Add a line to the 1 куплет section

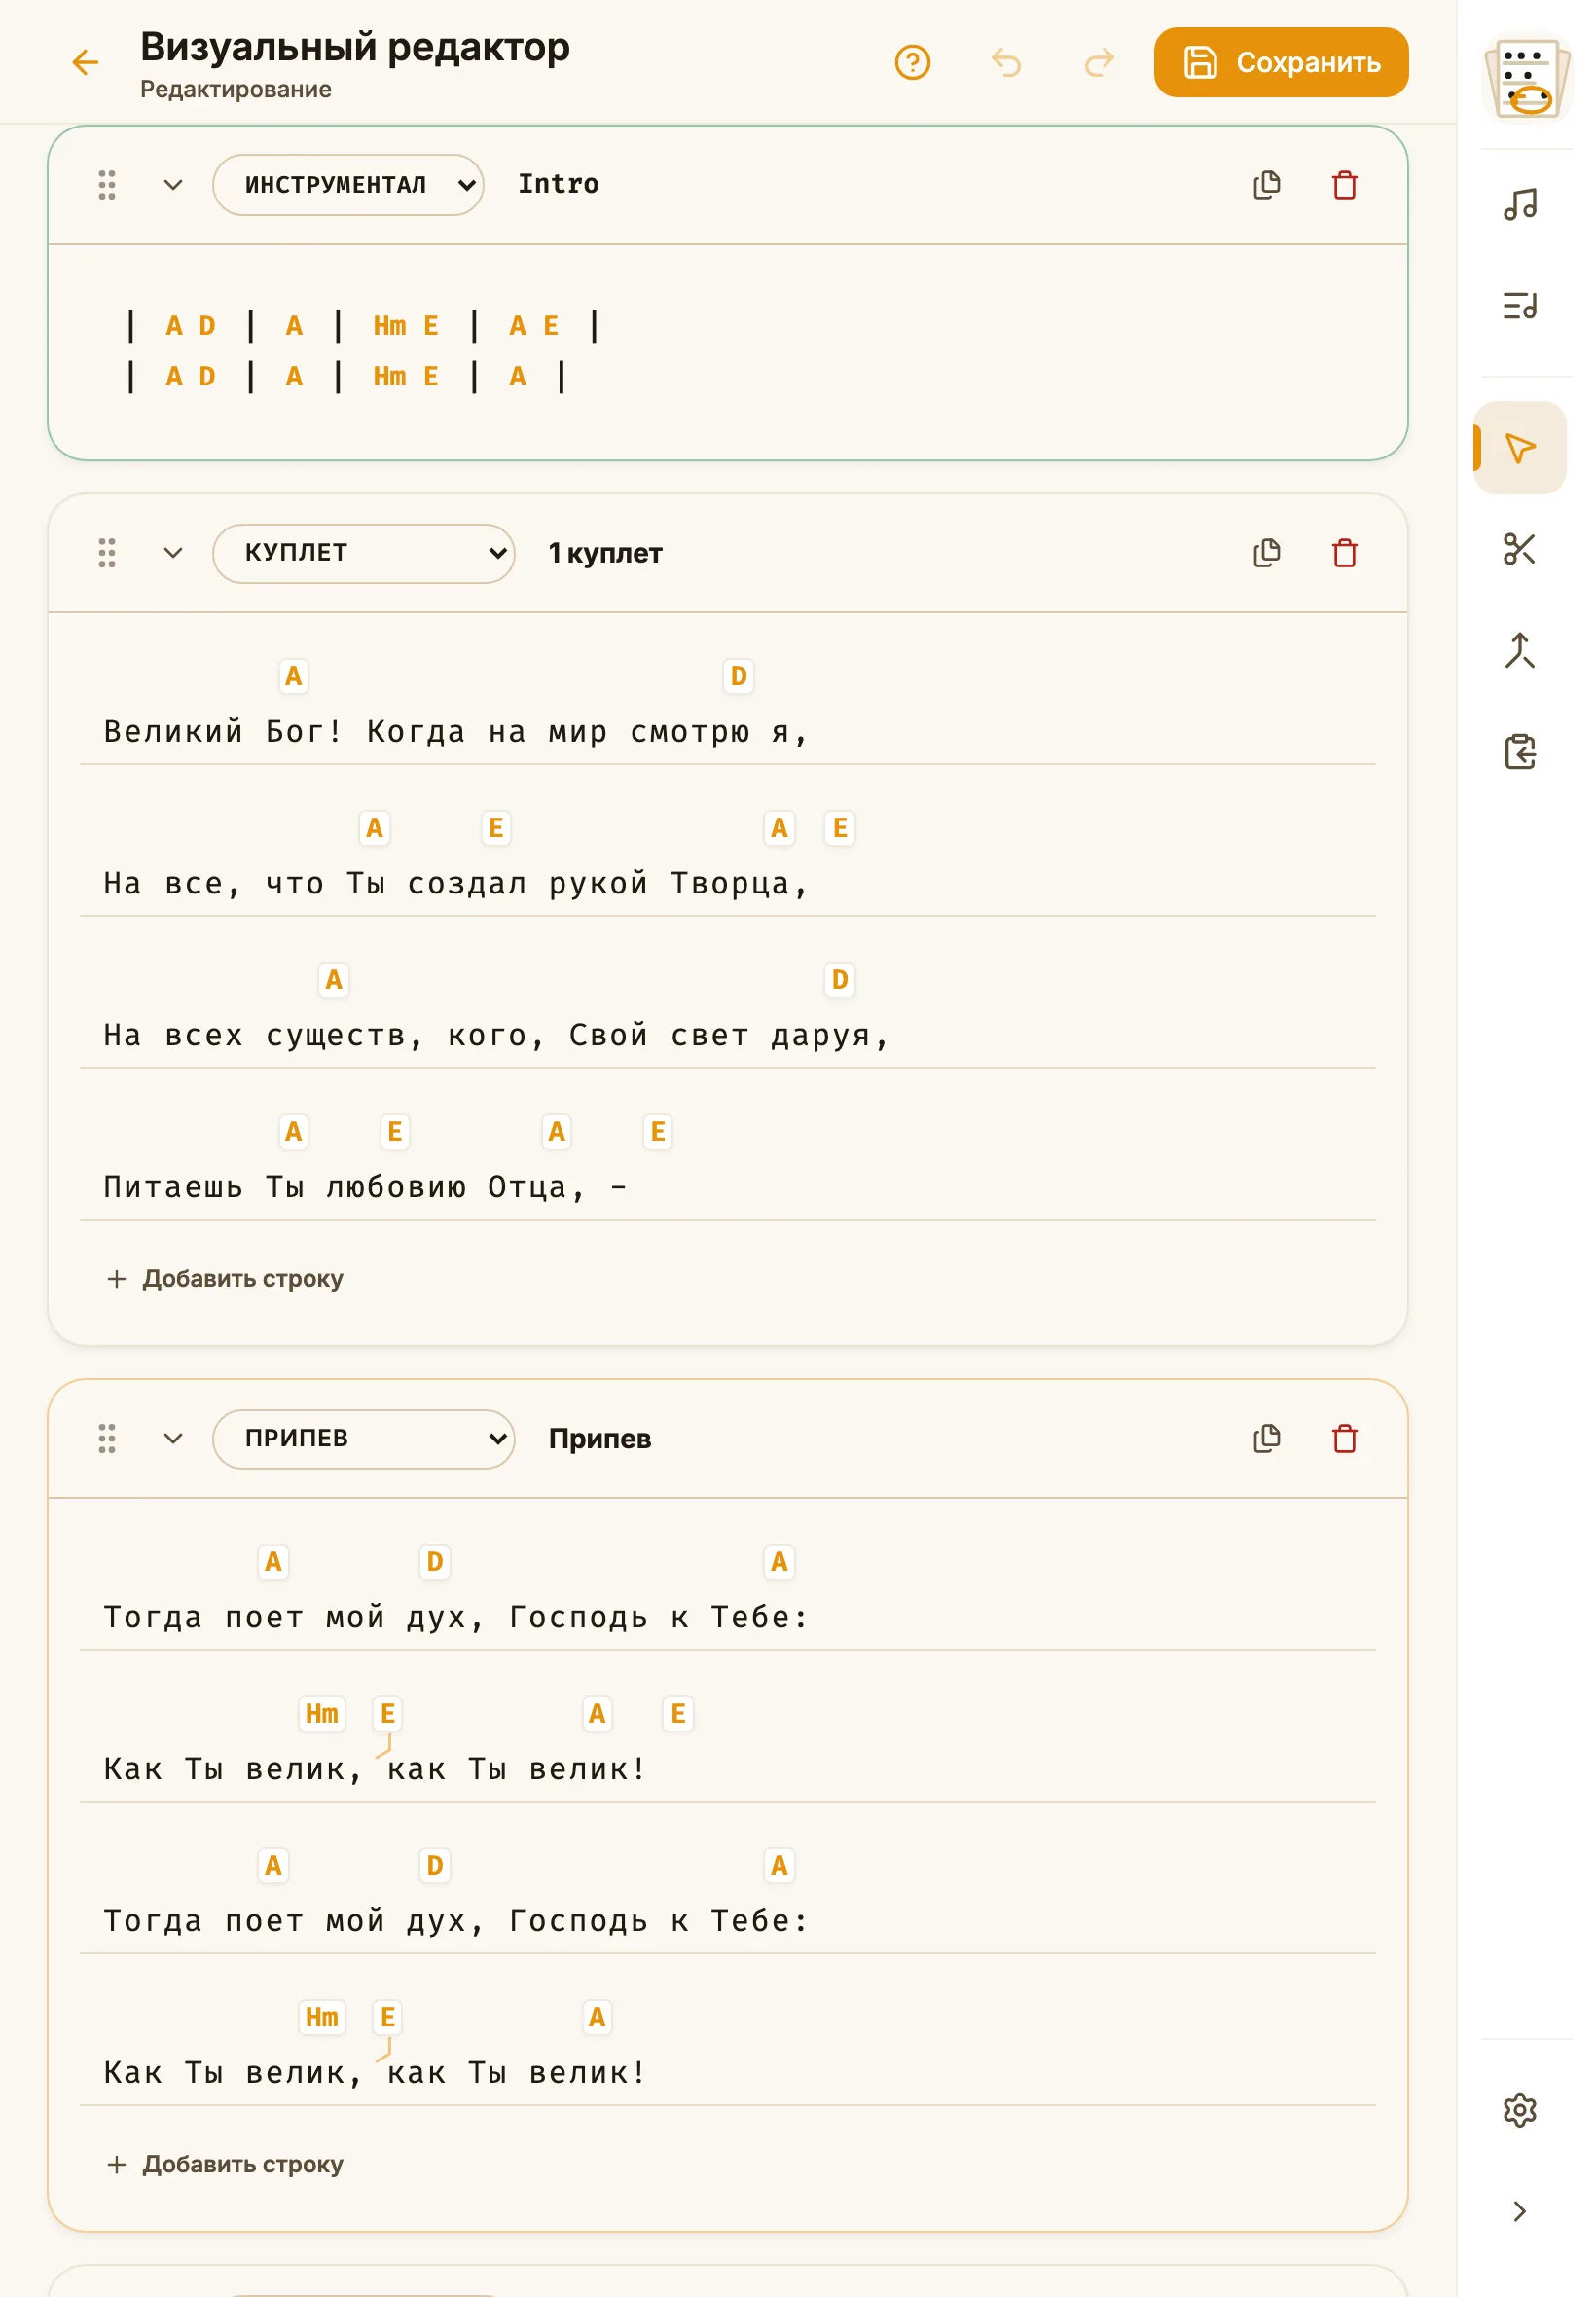(225, 1278)
